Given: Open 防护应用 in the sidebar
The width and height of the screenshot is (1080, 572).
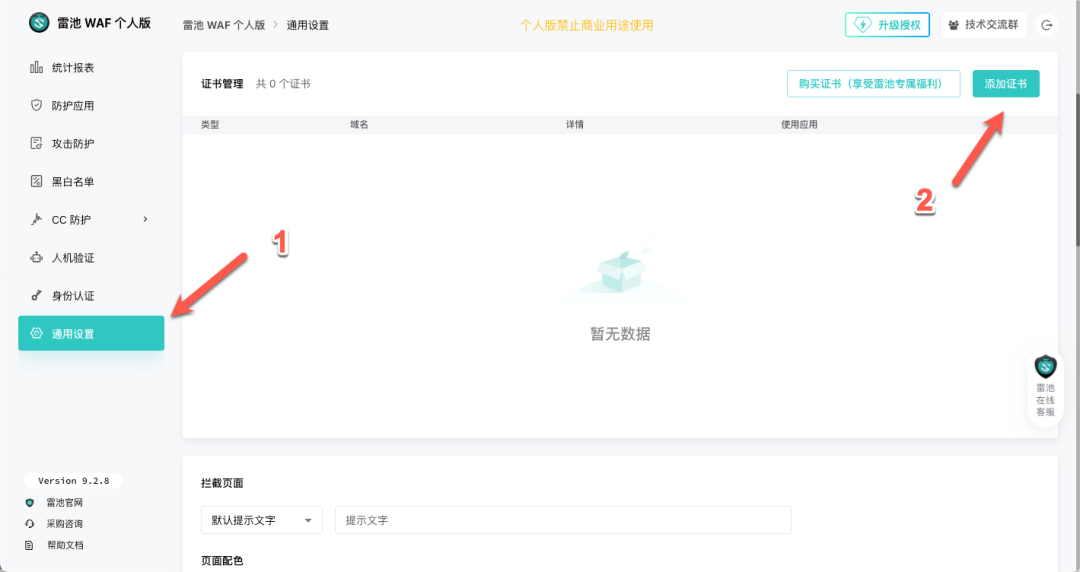Looking at the screenshot, I should tap(91, 105).
